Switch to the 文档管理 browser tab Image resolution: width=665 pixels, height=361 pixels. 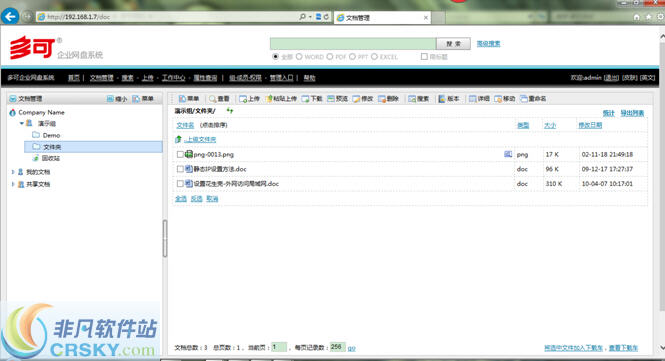point(383,17)
